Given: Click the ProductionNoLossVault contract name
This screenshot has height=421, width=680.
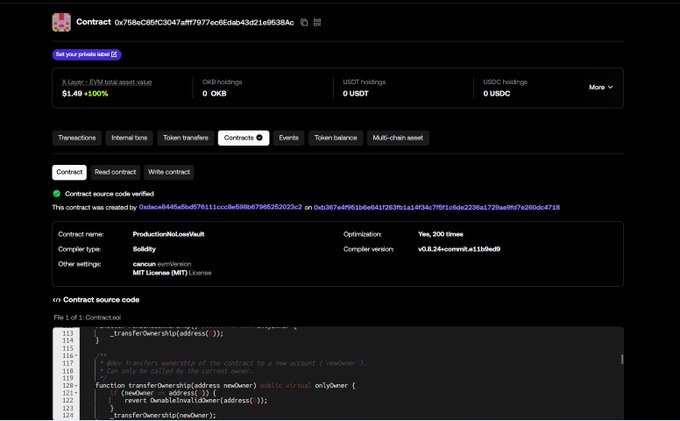Looking at the screenshot, I should (x=168, y=234).
